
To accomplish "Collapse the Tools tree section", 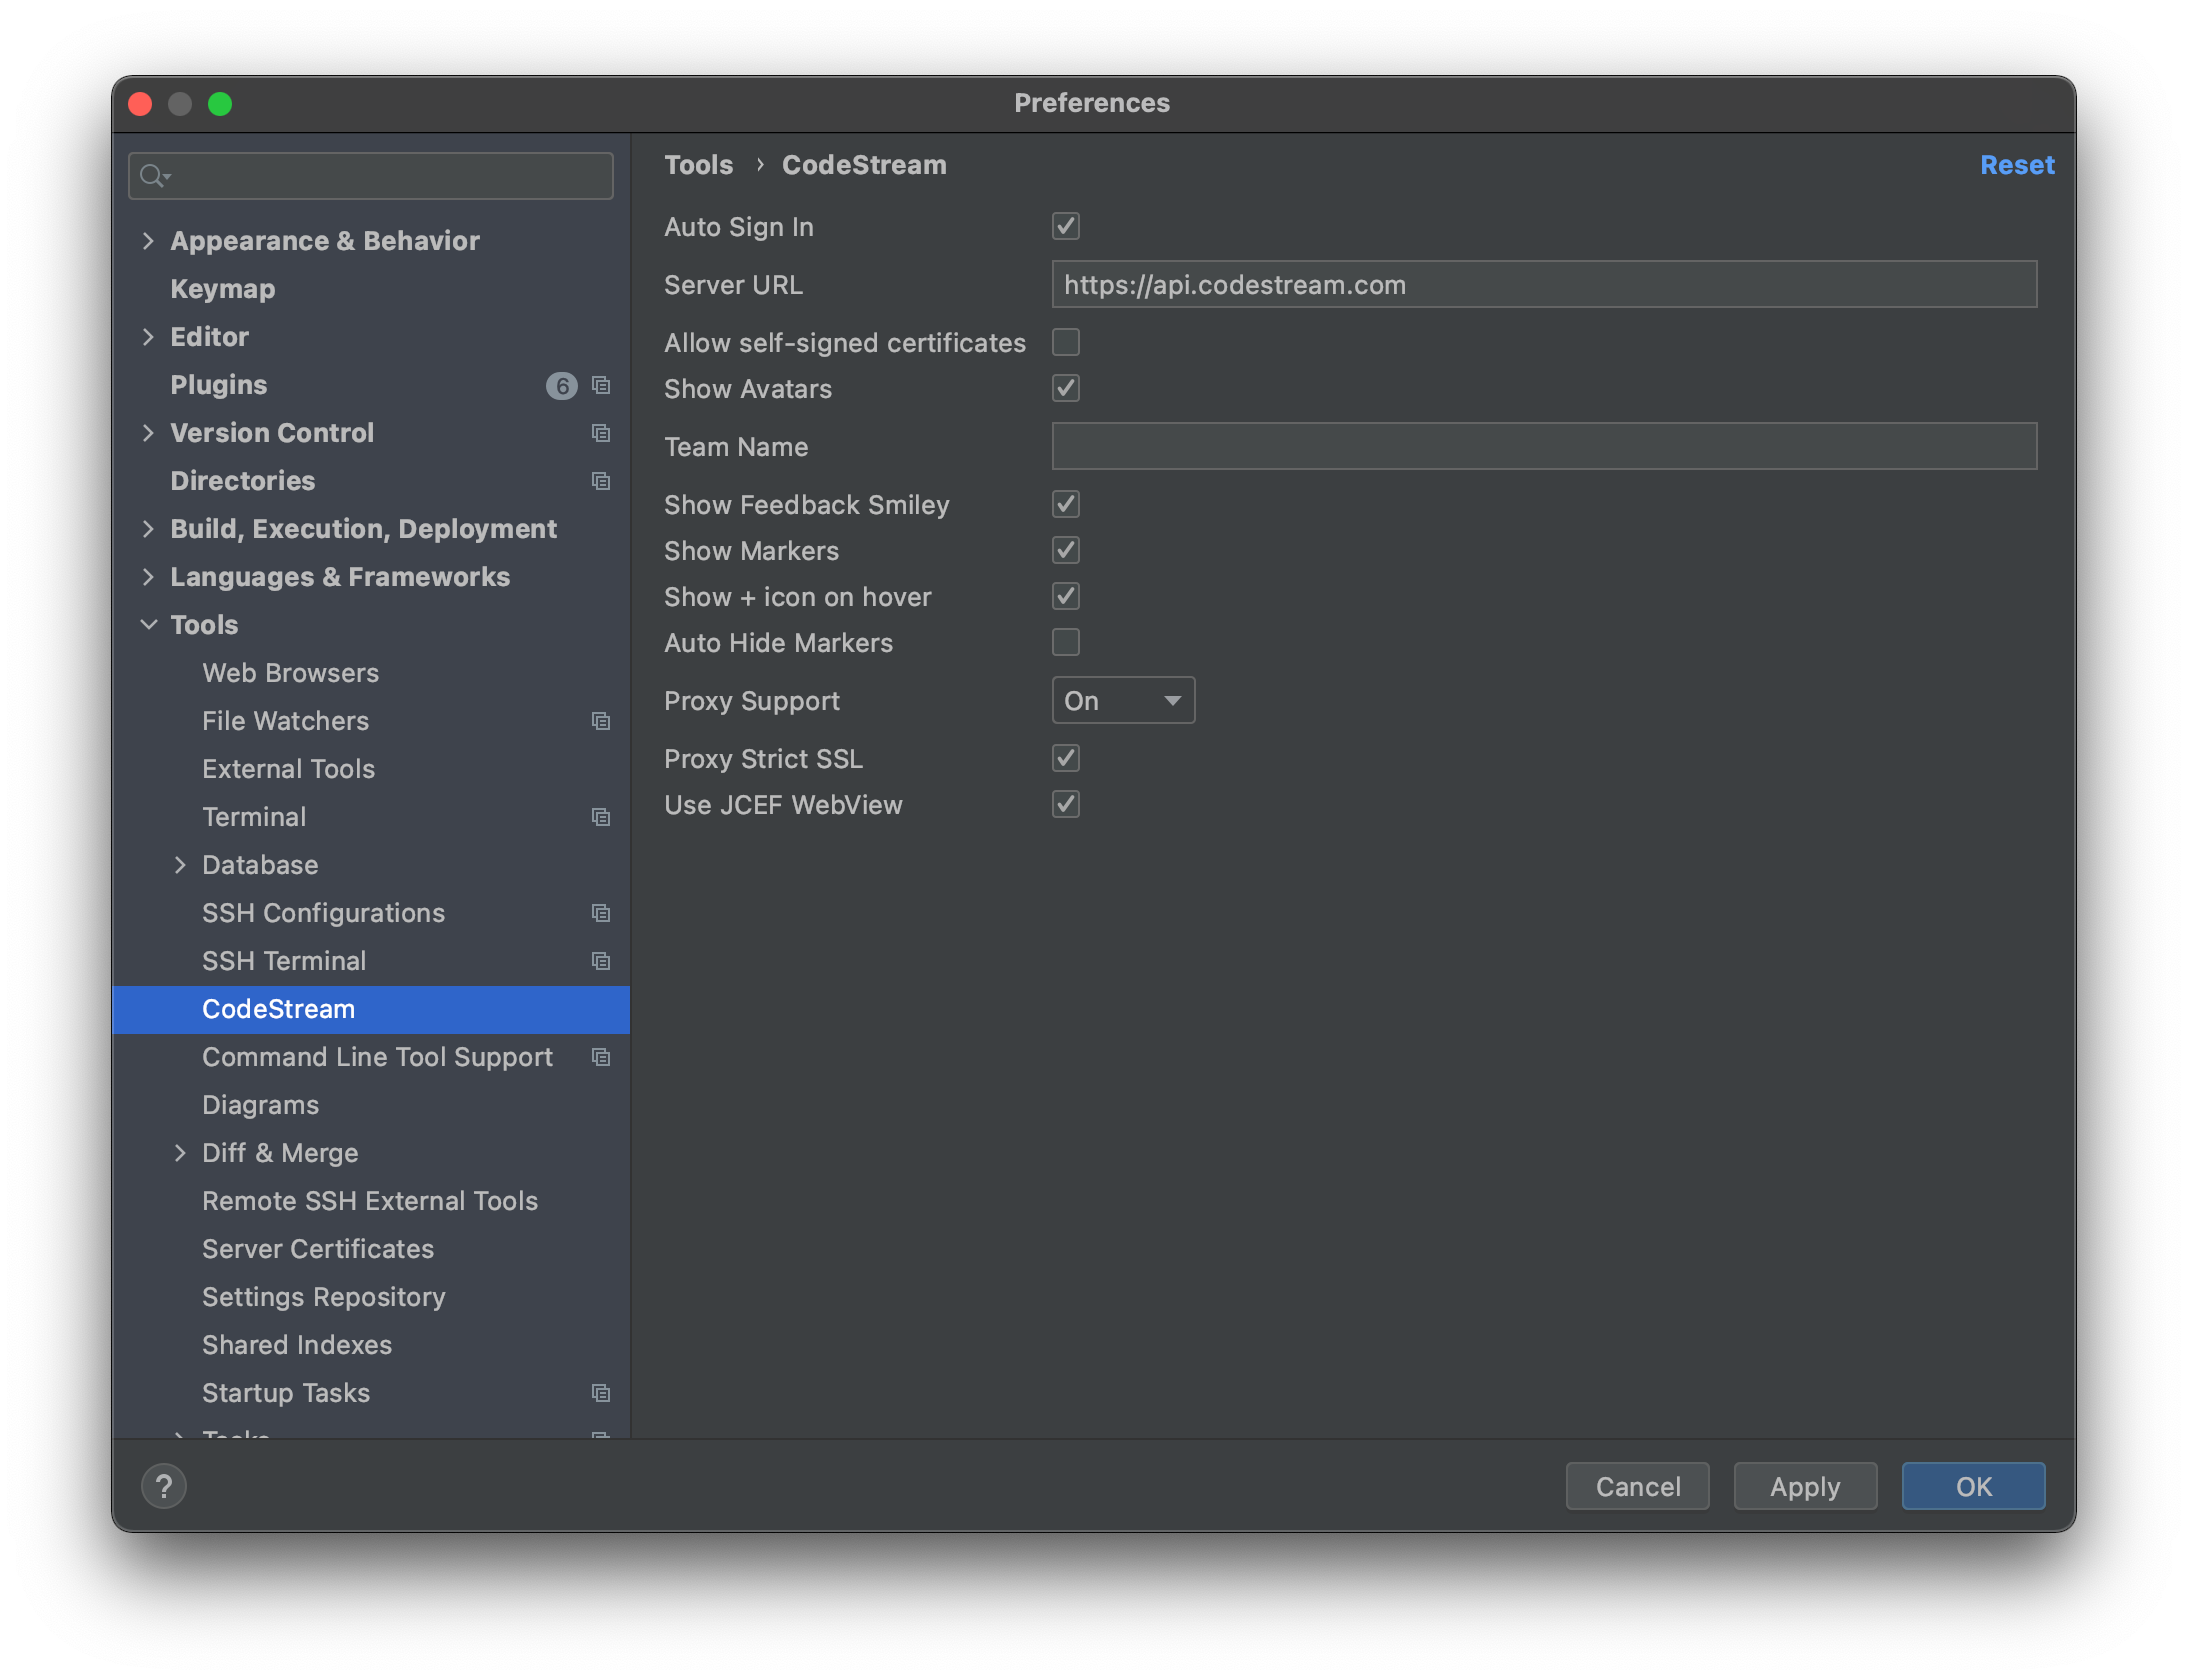I will click(x=149, y=625).
